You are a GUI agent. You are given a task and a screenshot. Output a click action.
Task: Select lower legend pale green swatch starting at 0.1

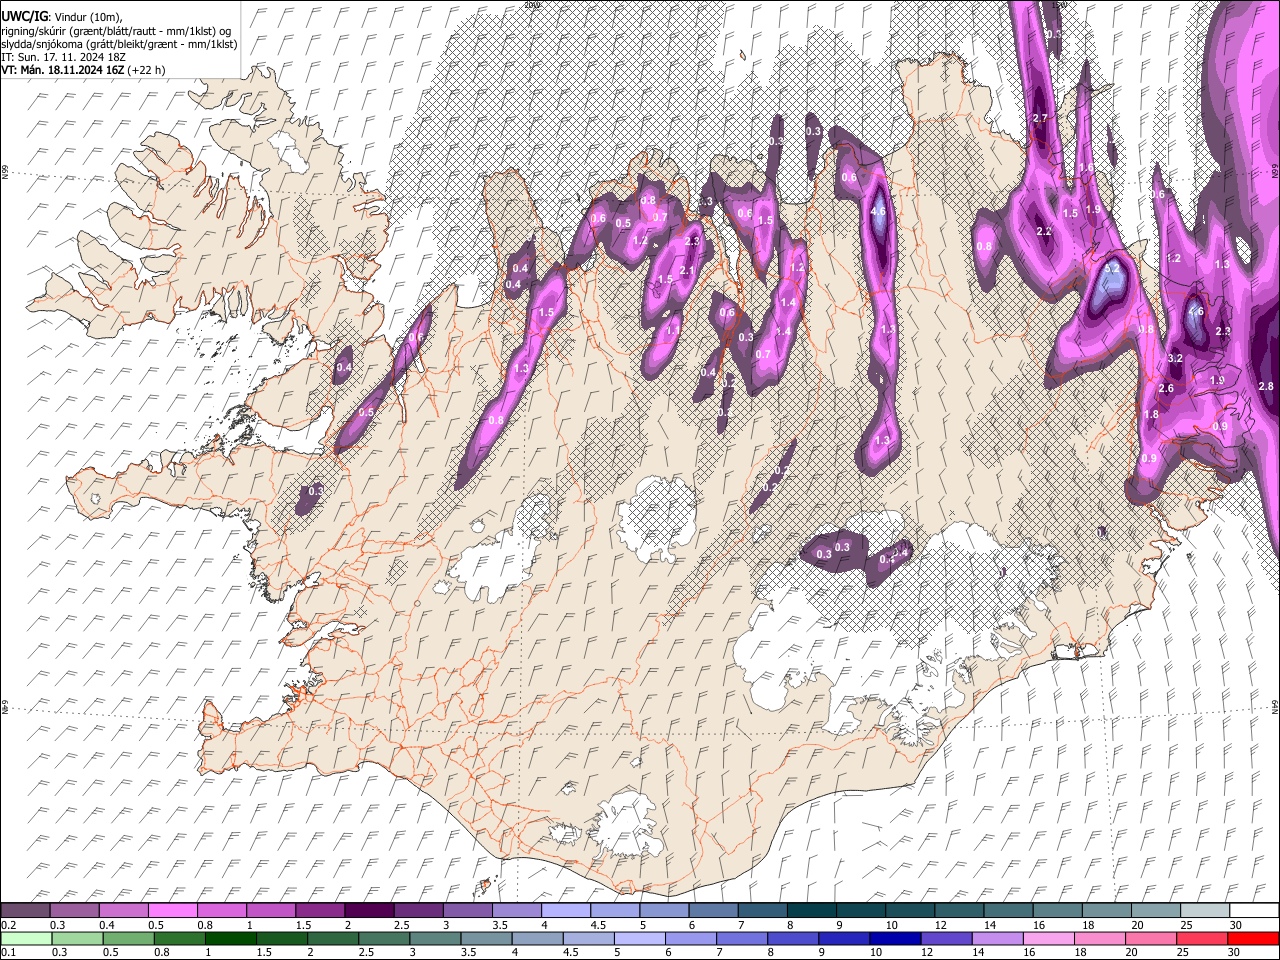[26, 938]
